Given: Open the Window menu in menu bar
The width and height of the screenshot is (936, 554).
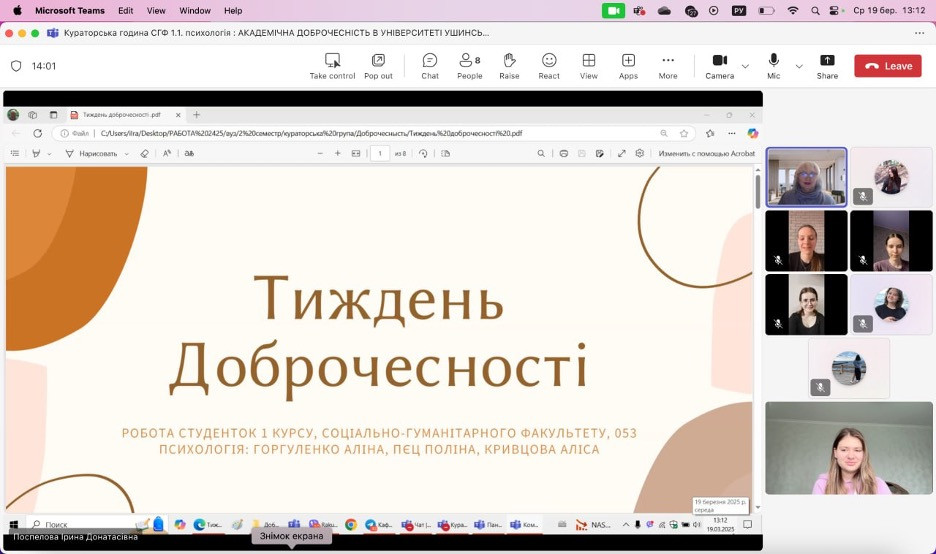Looking at the screenshot, I should point(195,11).
